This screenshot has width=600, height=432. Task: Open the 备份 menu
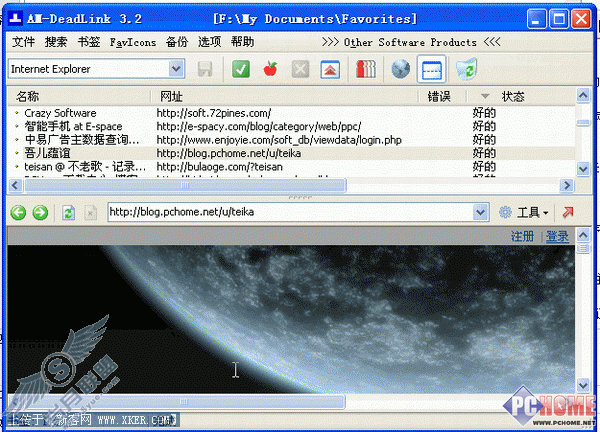(x=177, y=42)
